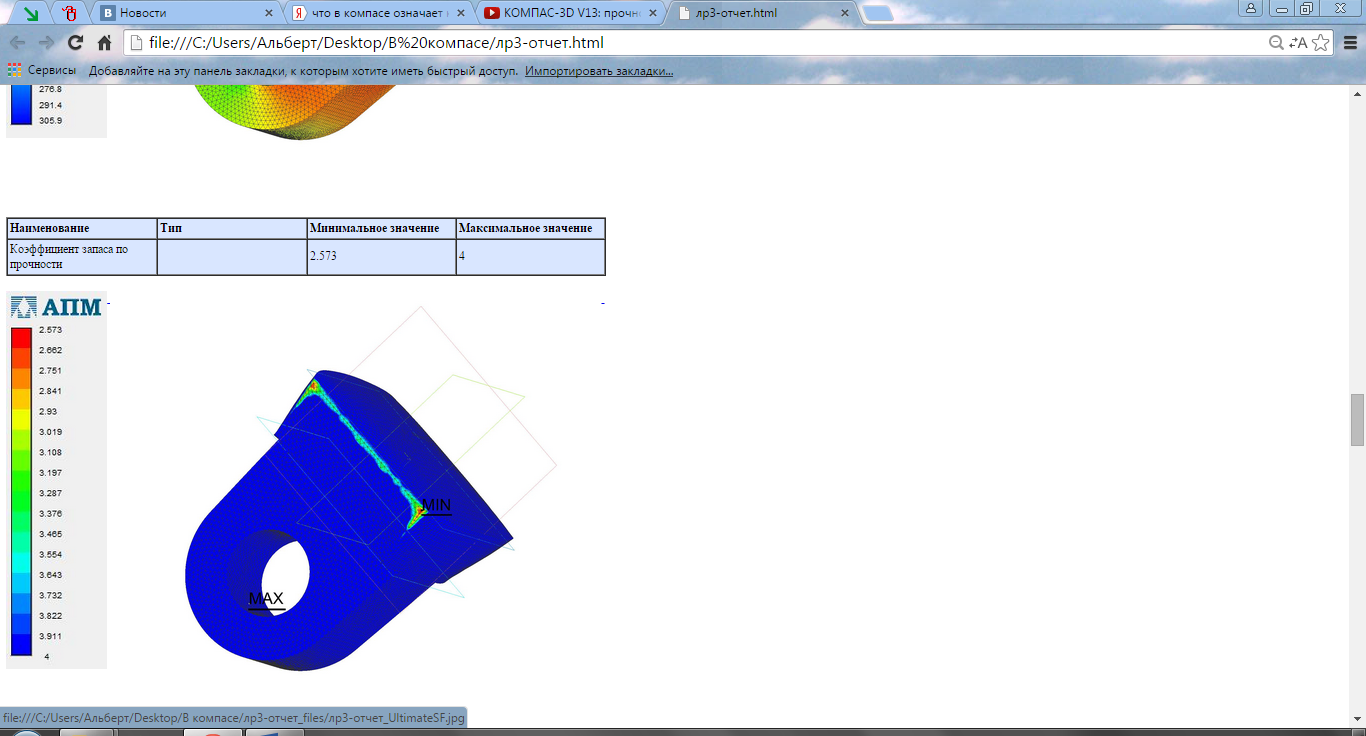The width and height of the screenshot is (1366, 736).
Task: Open the Сервисы apps shortcut
Action: pyautogui.click(x=42, y=71)
